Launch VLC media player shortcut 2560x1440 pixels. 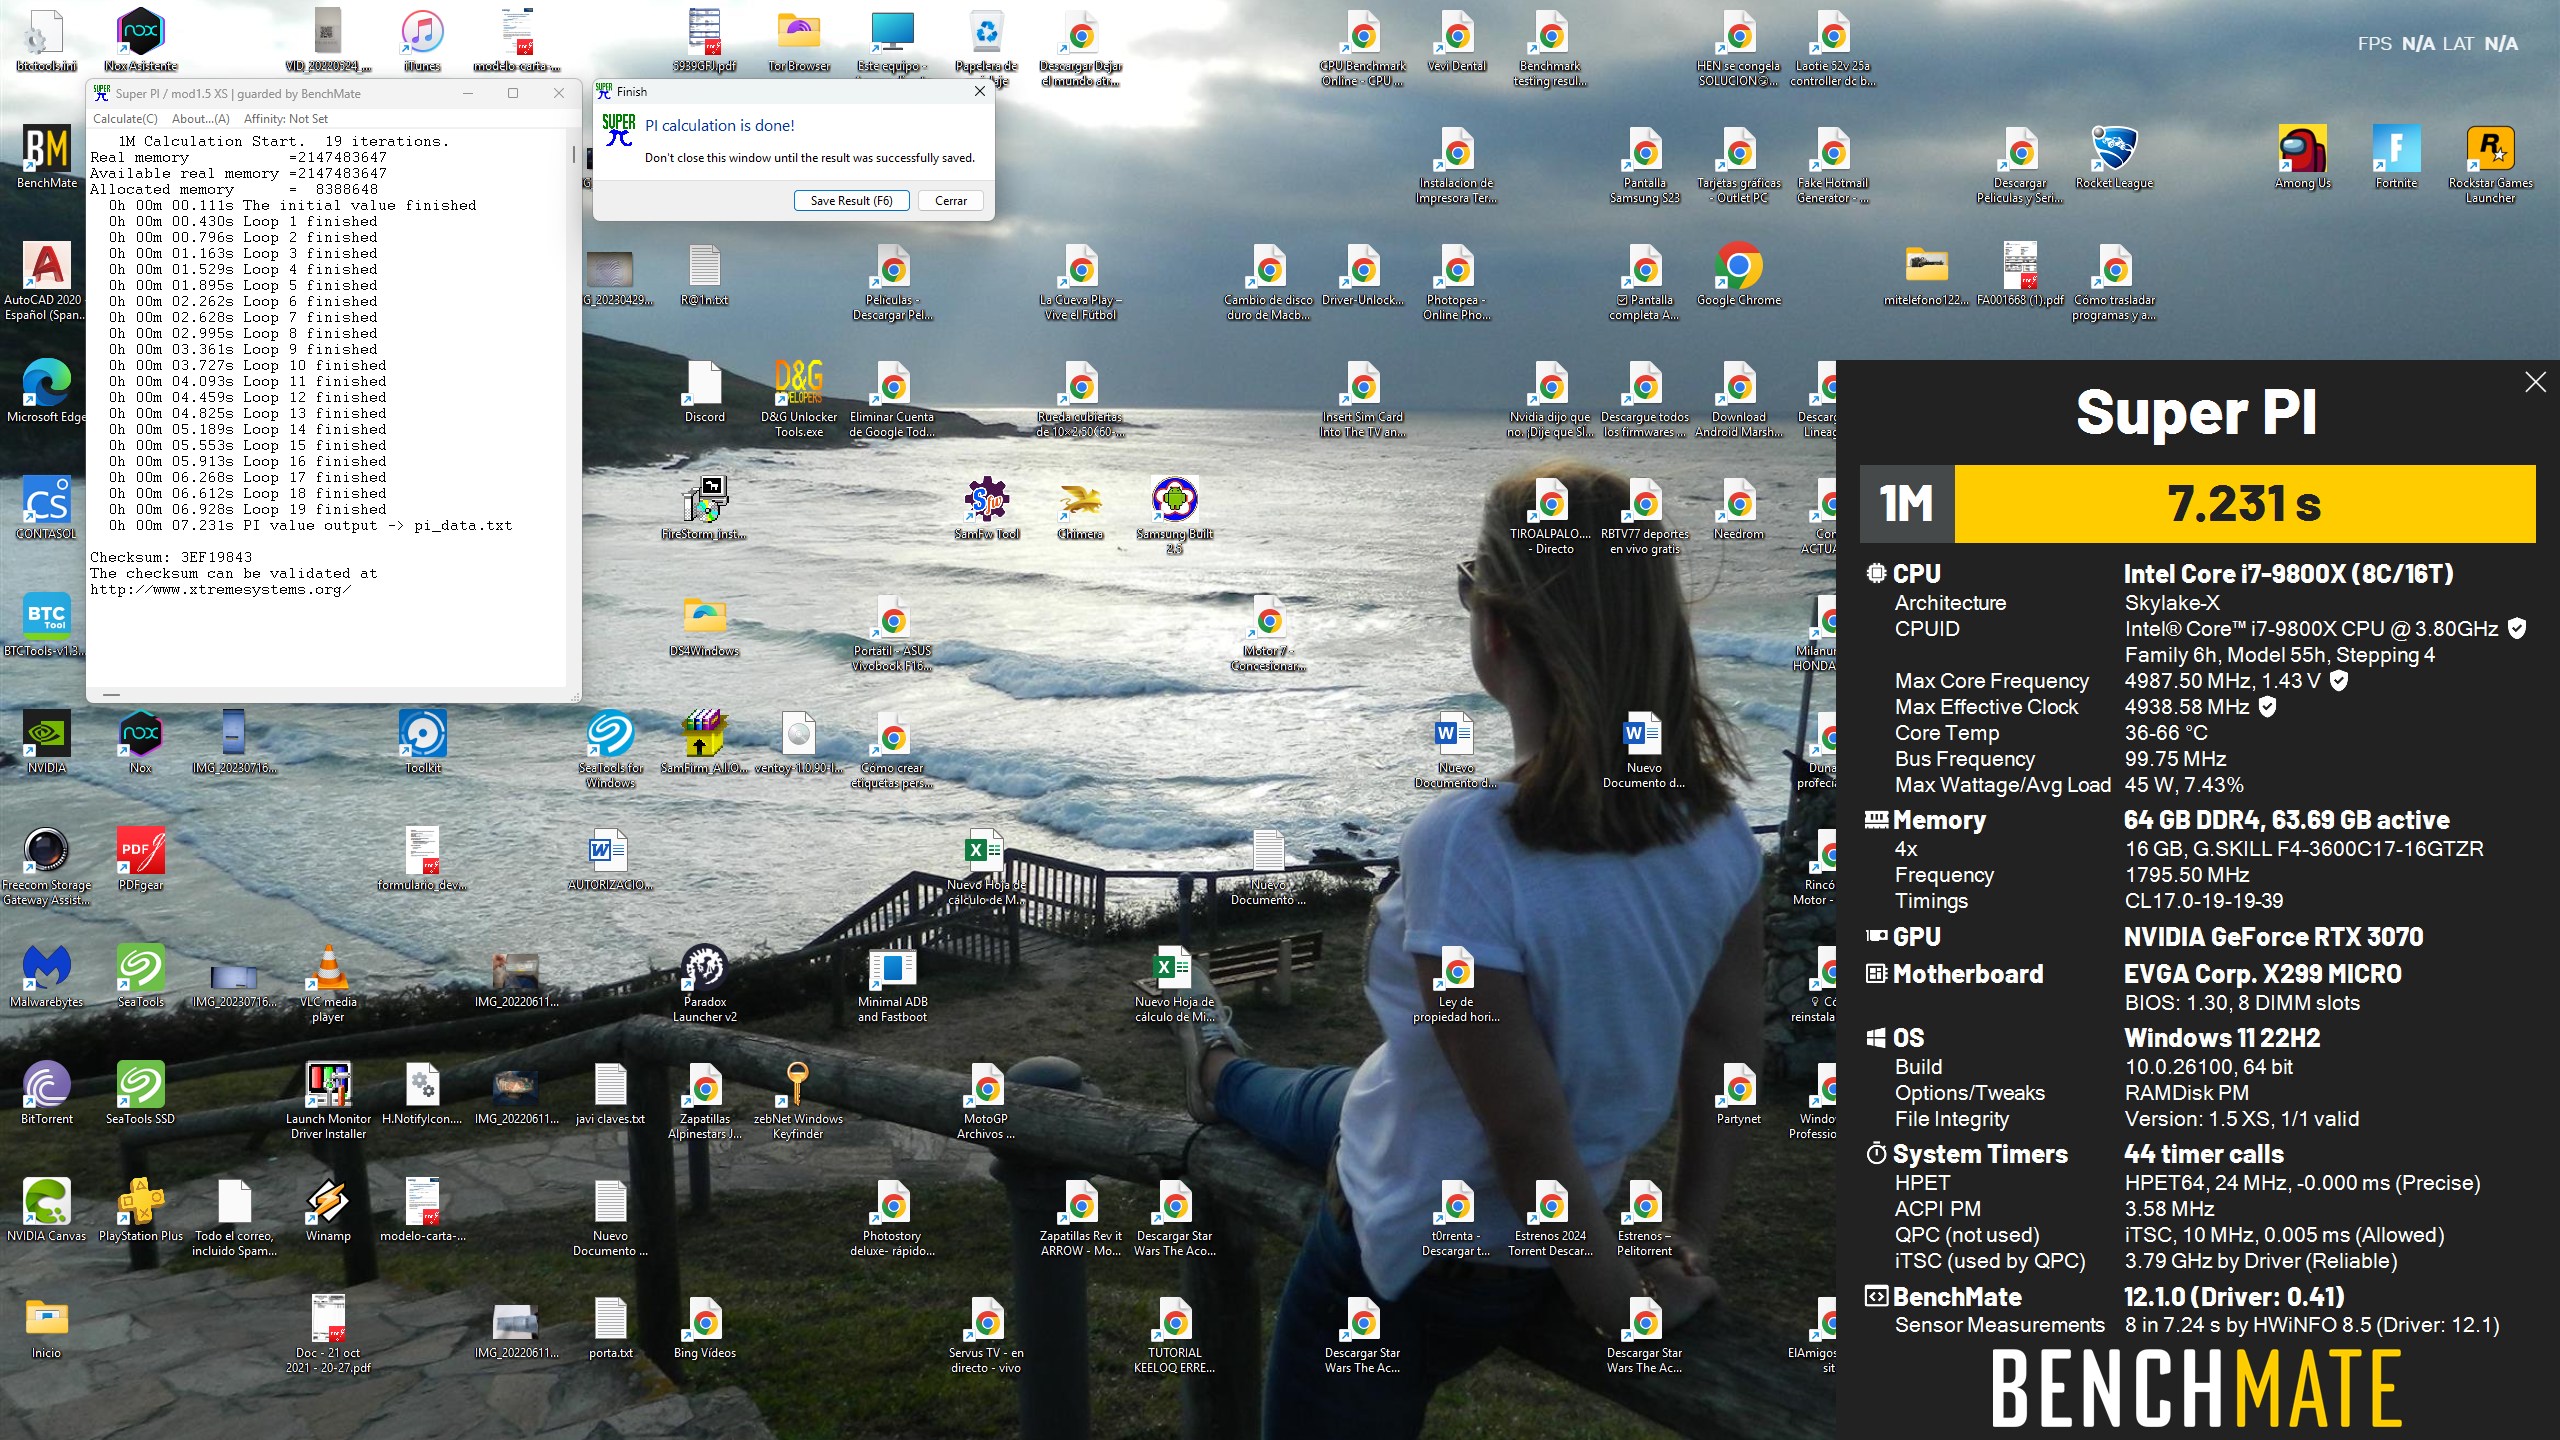pyautogui.click(x=328, y=984)
